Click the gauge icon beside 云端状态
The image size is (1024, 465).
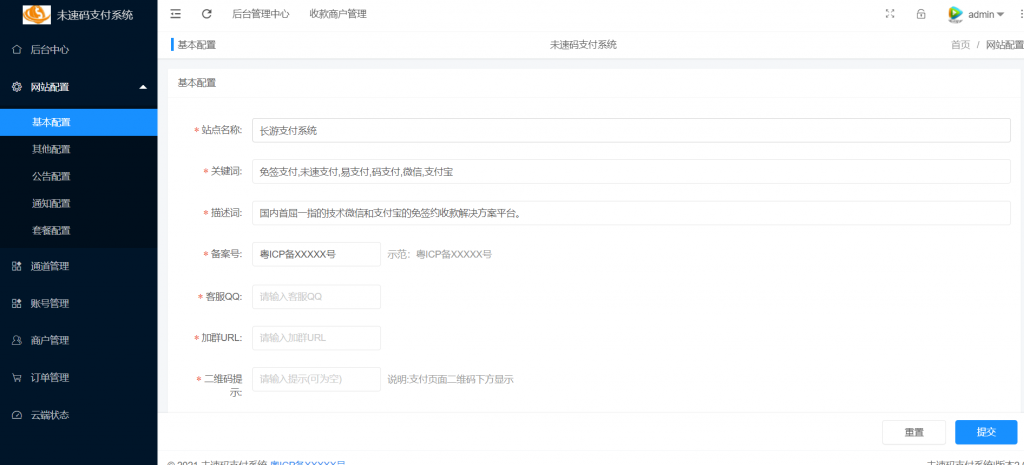click(x=17, y=415)
